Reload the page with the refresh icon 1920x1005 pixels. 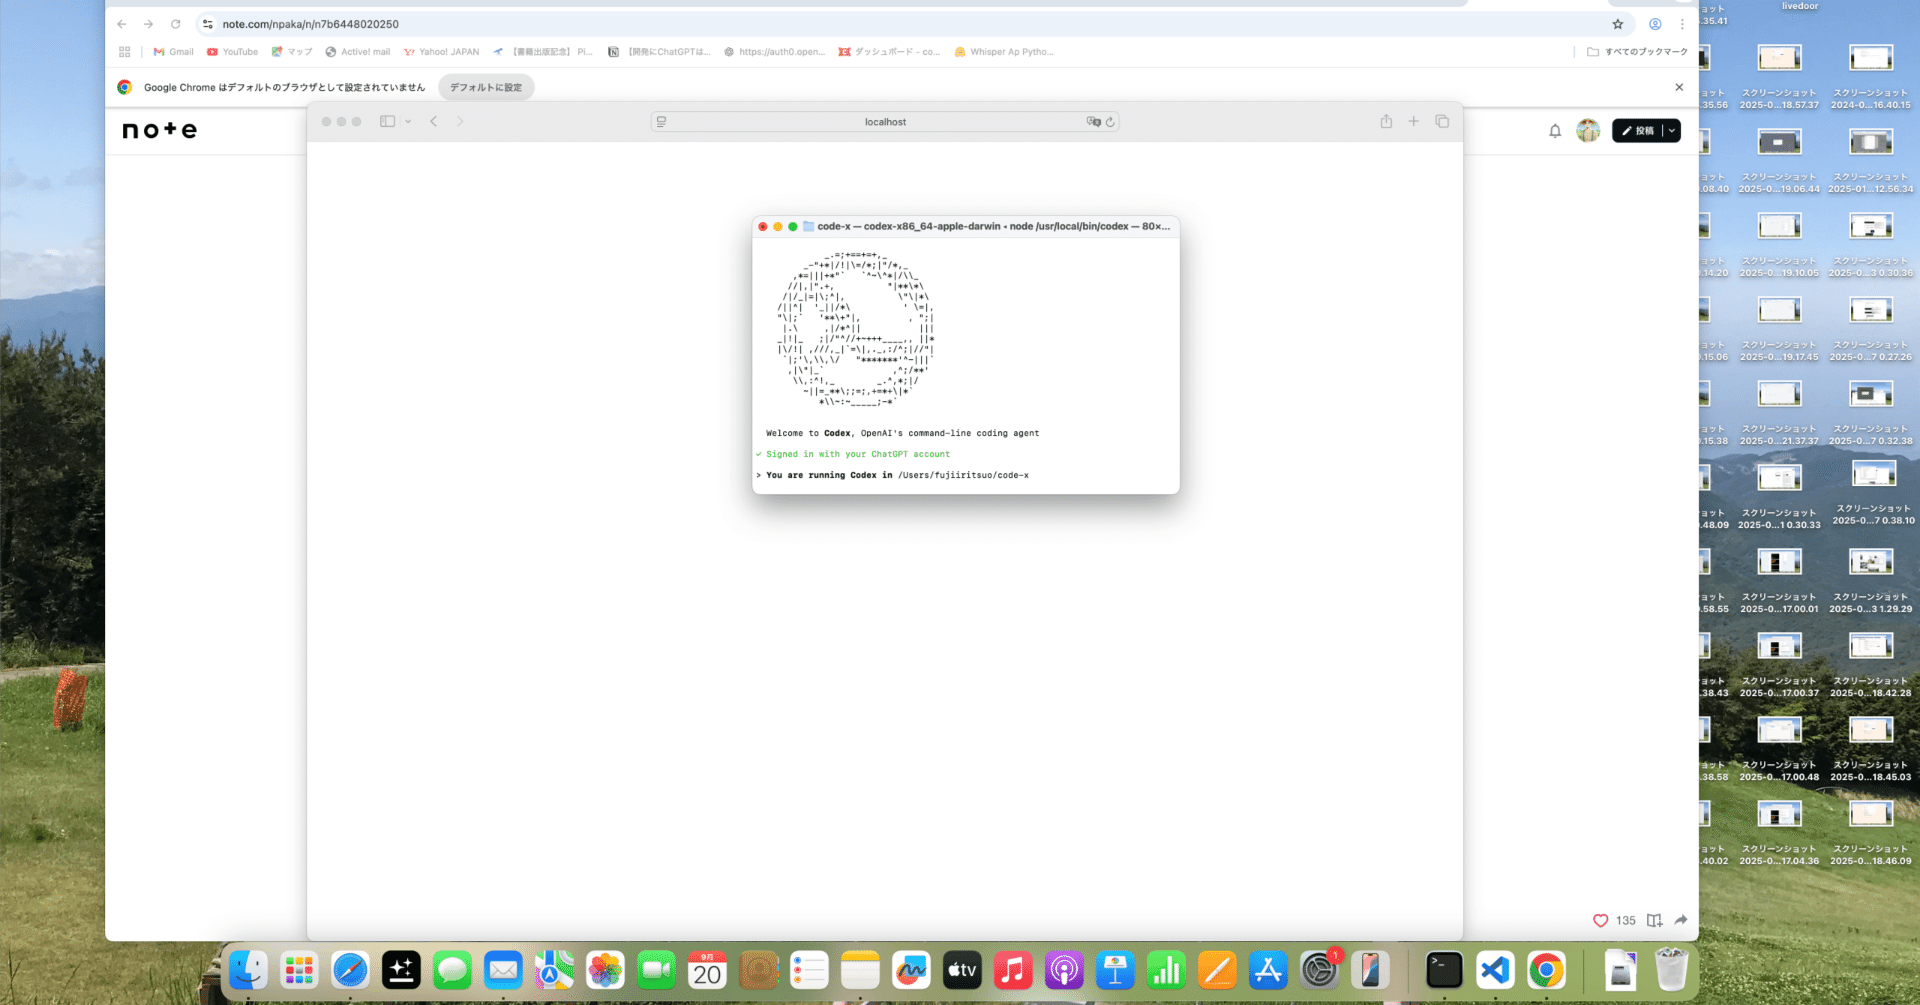point(175,24)
